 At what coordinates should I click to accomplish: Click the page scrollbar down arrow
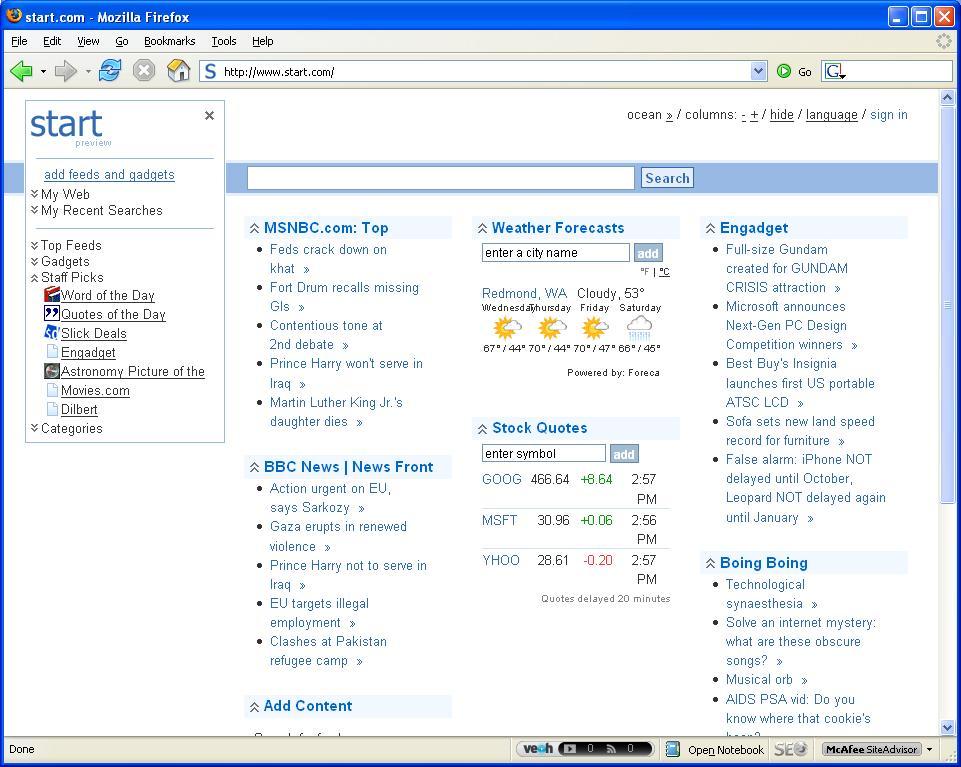(x=947, y=727)
